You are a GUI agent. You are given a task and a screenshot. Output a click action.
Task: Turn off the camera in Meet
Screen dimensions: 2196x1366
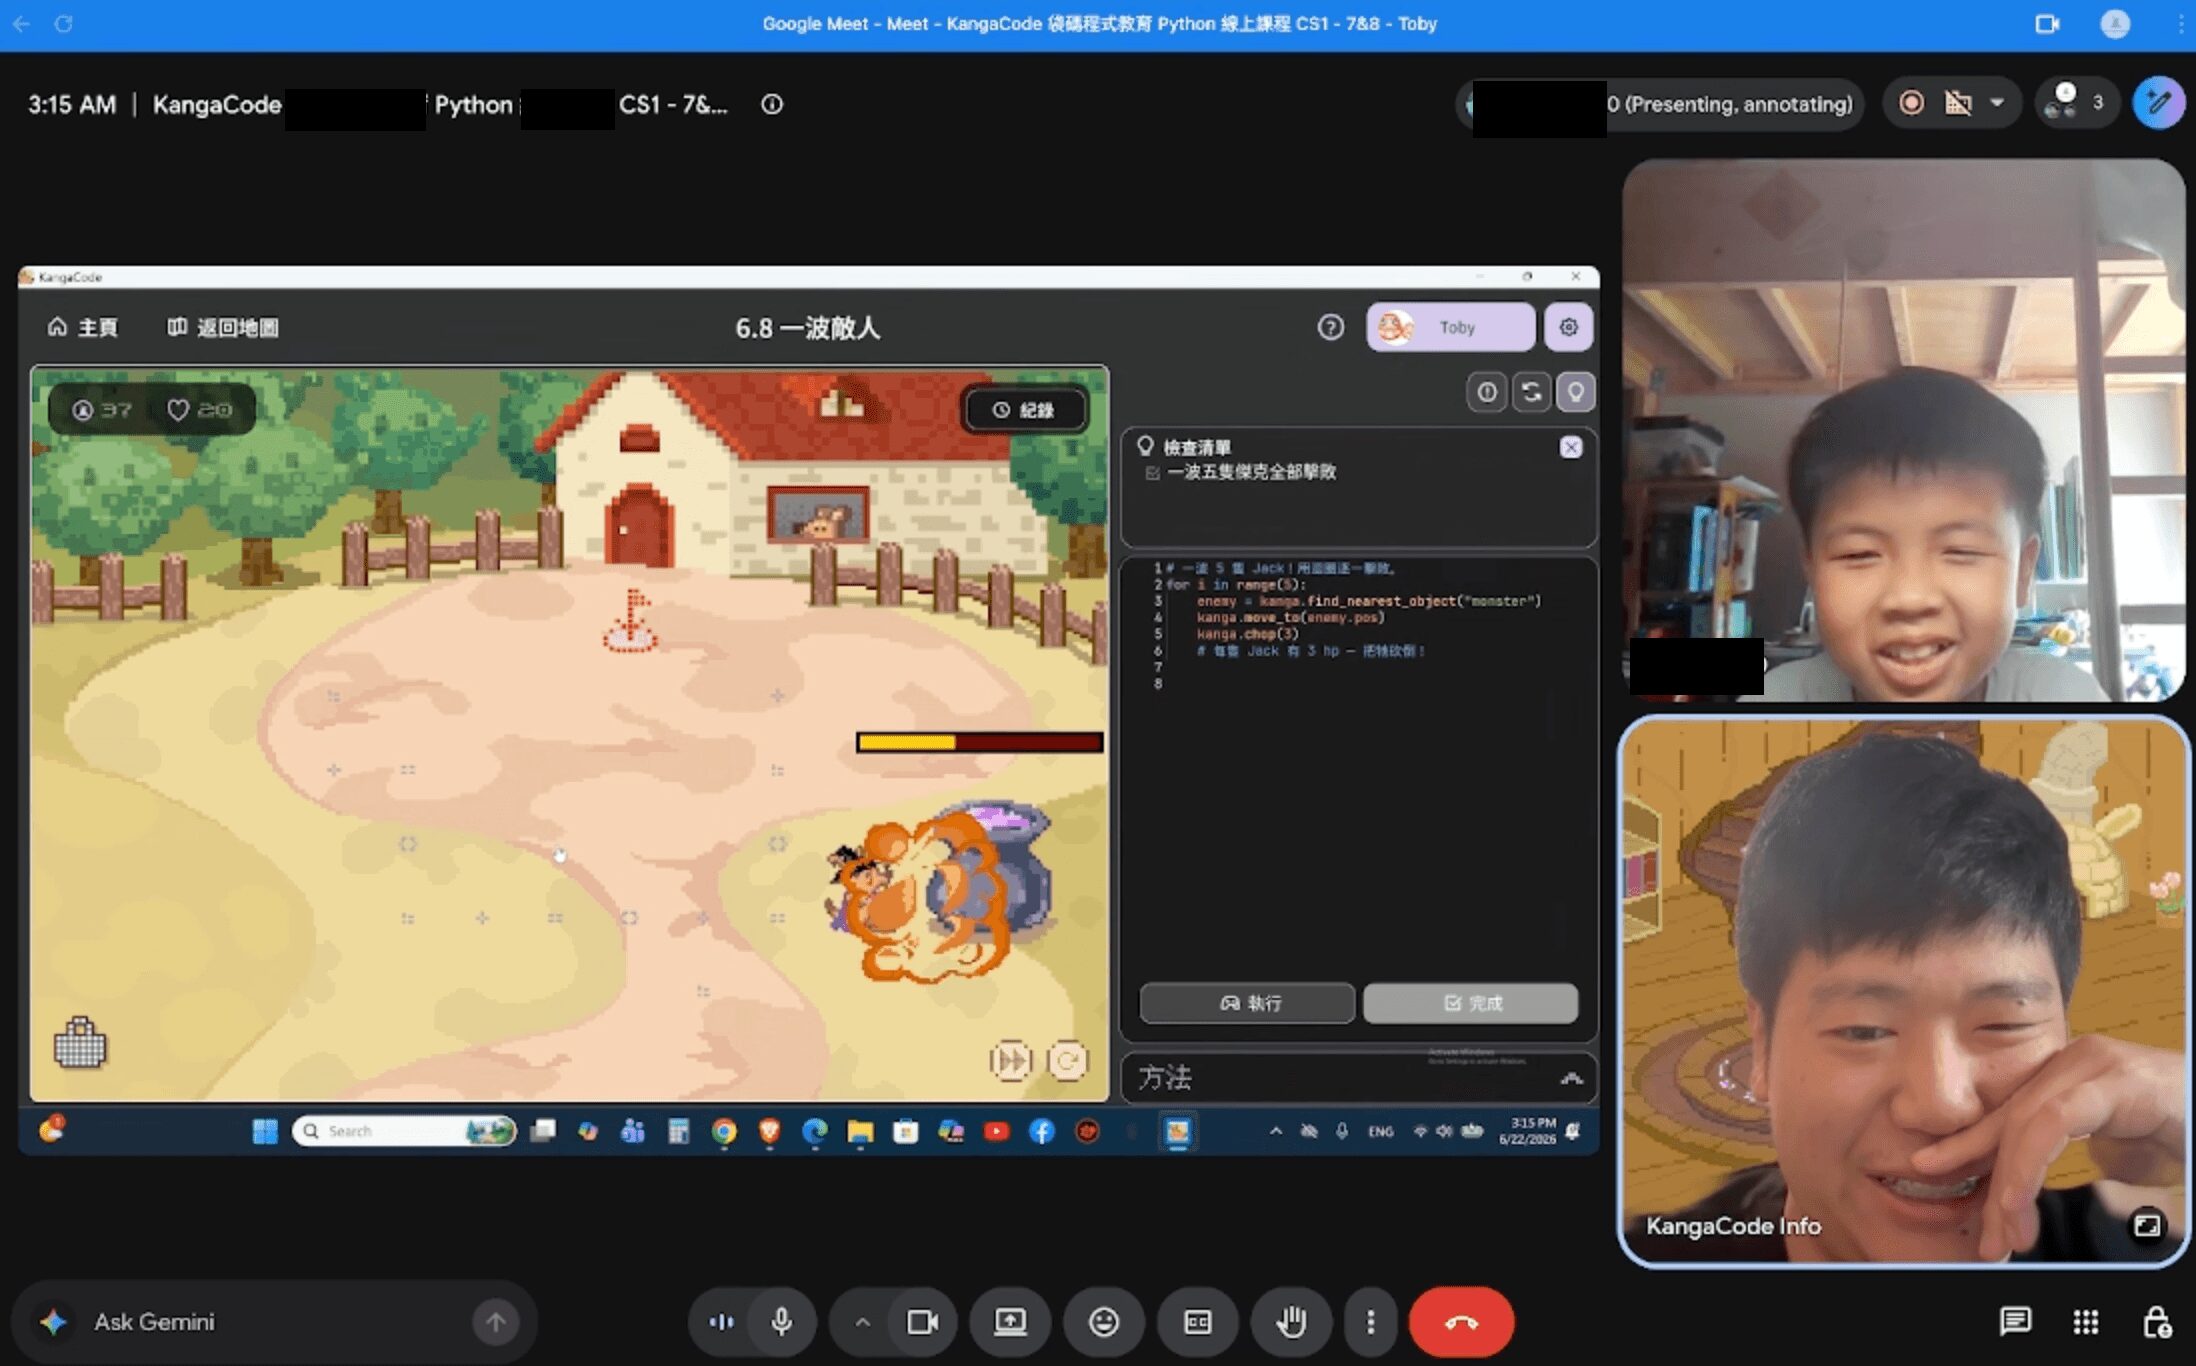point(922,1322)
